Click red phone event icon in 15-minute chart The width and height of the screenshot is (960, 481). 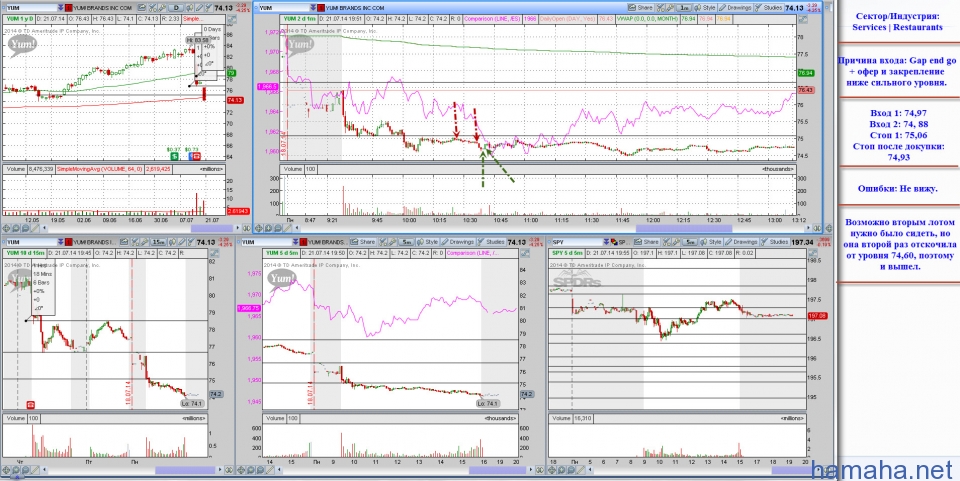click(x=31, y=405)
